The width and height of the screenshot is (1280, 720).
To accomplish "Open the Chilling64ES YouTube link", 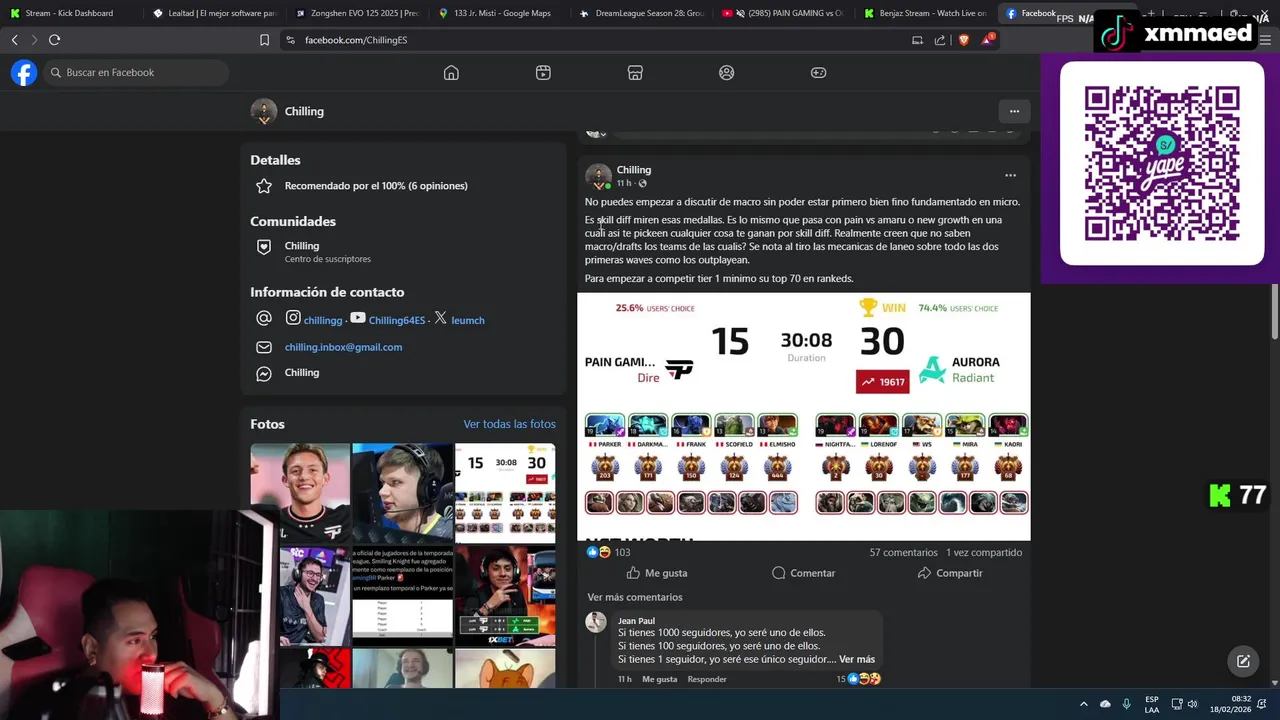I will (397, 320).
